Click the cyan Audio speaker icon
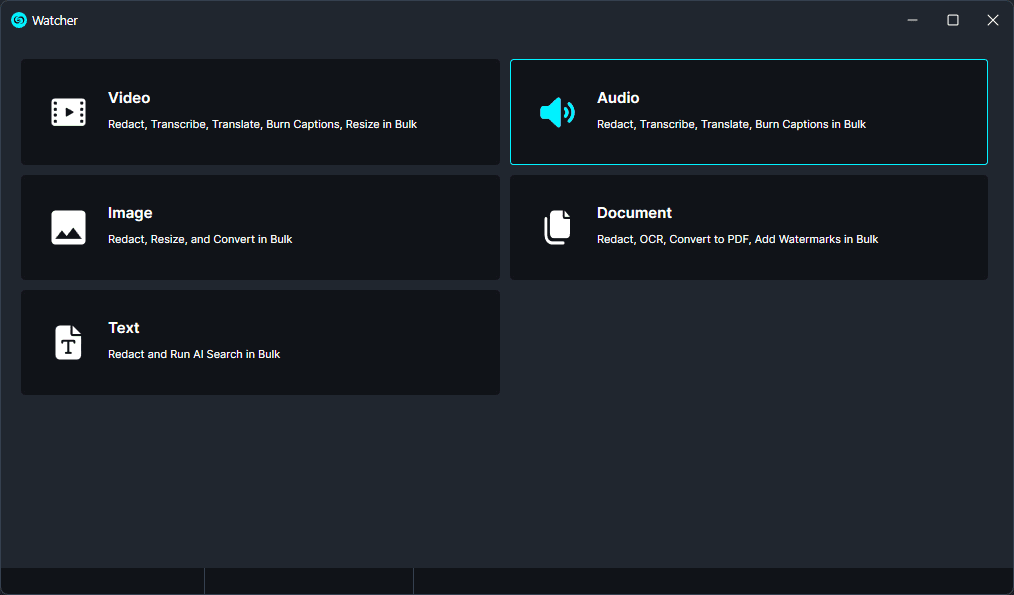The image size is (1014, 595). (557, 112)
